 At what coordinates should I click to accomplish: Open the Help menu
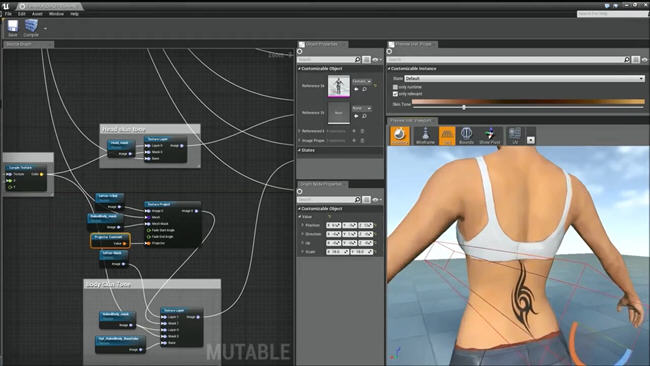click(74, 14)
